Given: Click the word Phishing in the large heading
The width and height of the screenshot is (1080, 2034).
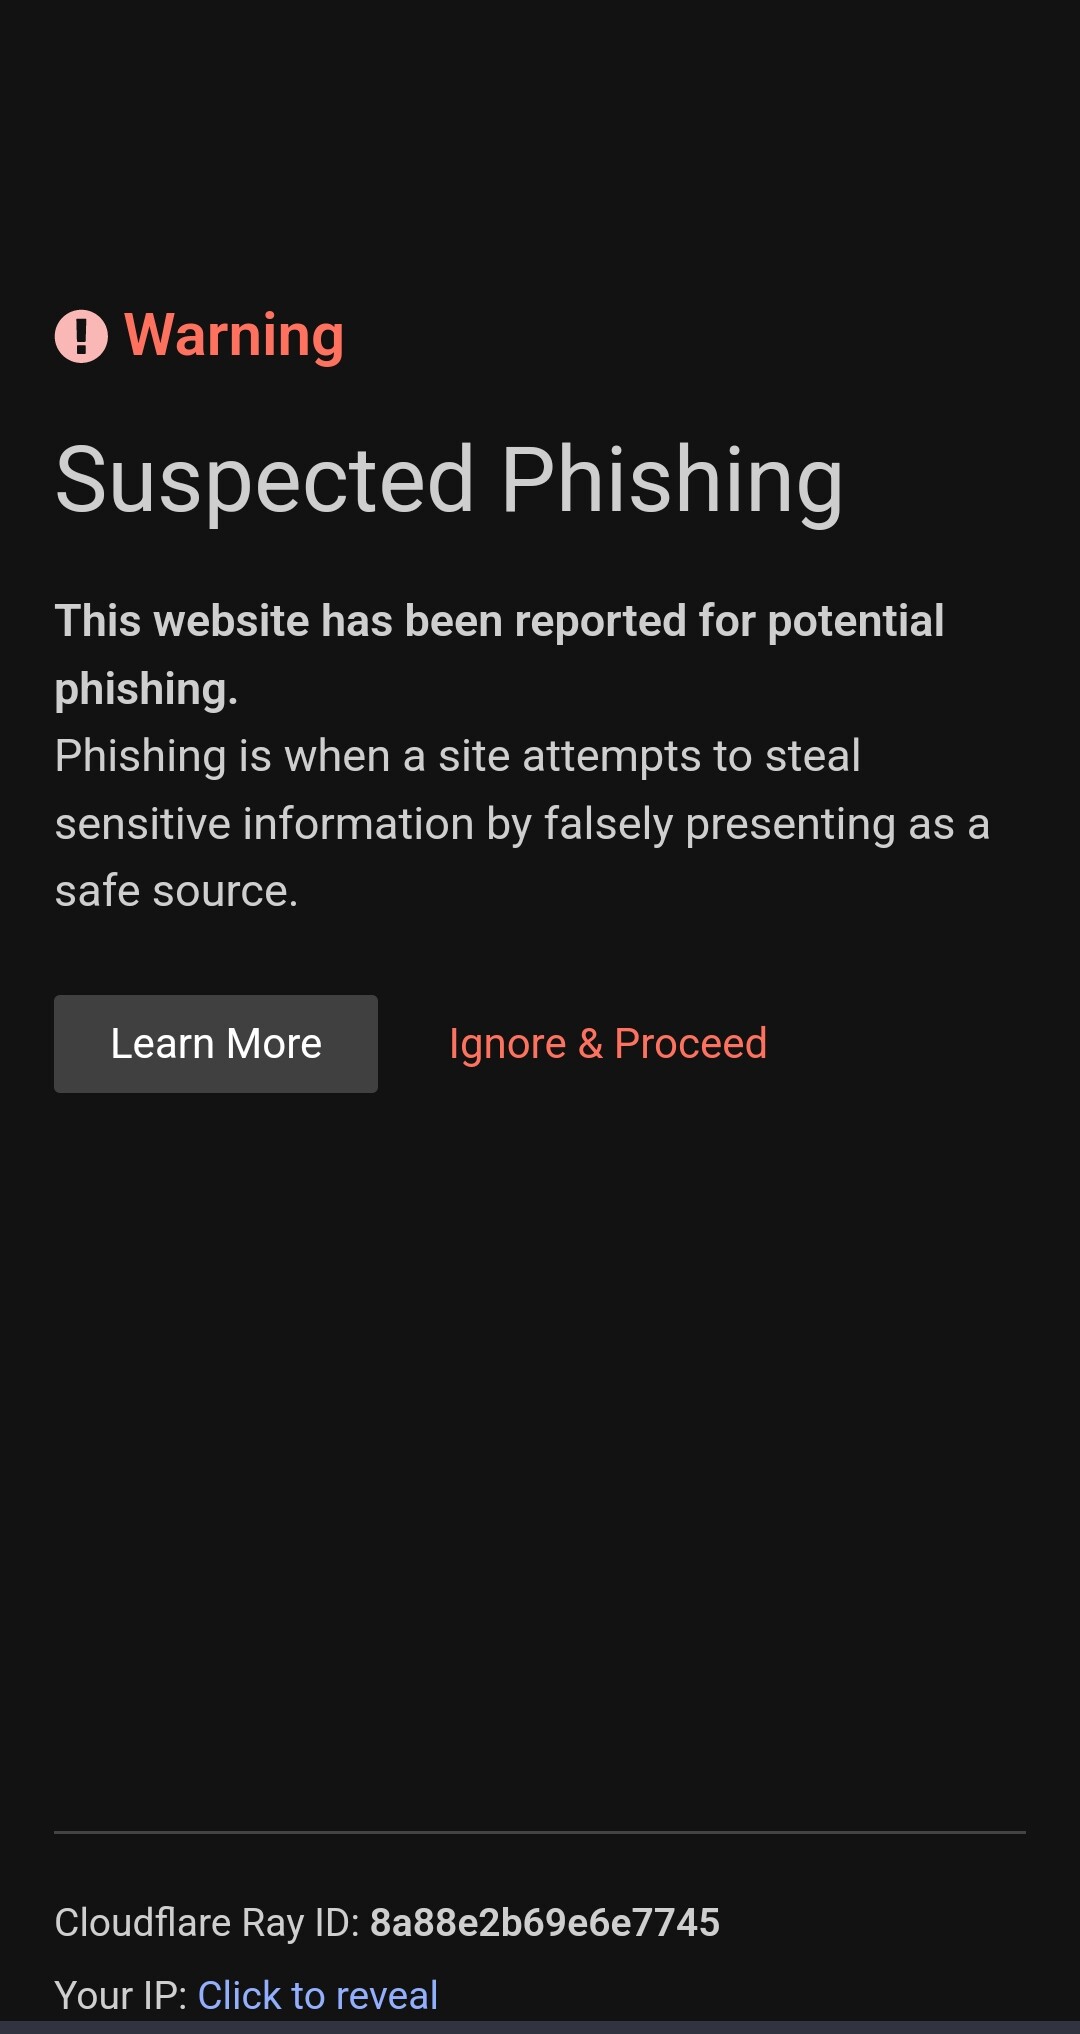Looking at the screenshot, I should pyautogui.click(x=672, y=482).
